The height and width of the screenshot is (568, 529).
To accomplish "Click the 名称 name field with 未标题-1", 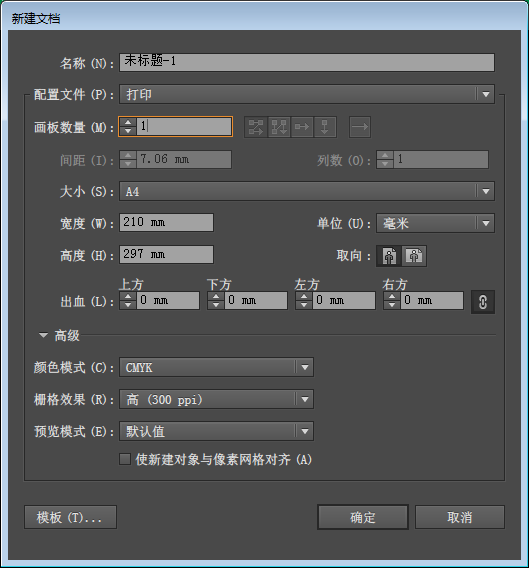I will coord(307,62).
